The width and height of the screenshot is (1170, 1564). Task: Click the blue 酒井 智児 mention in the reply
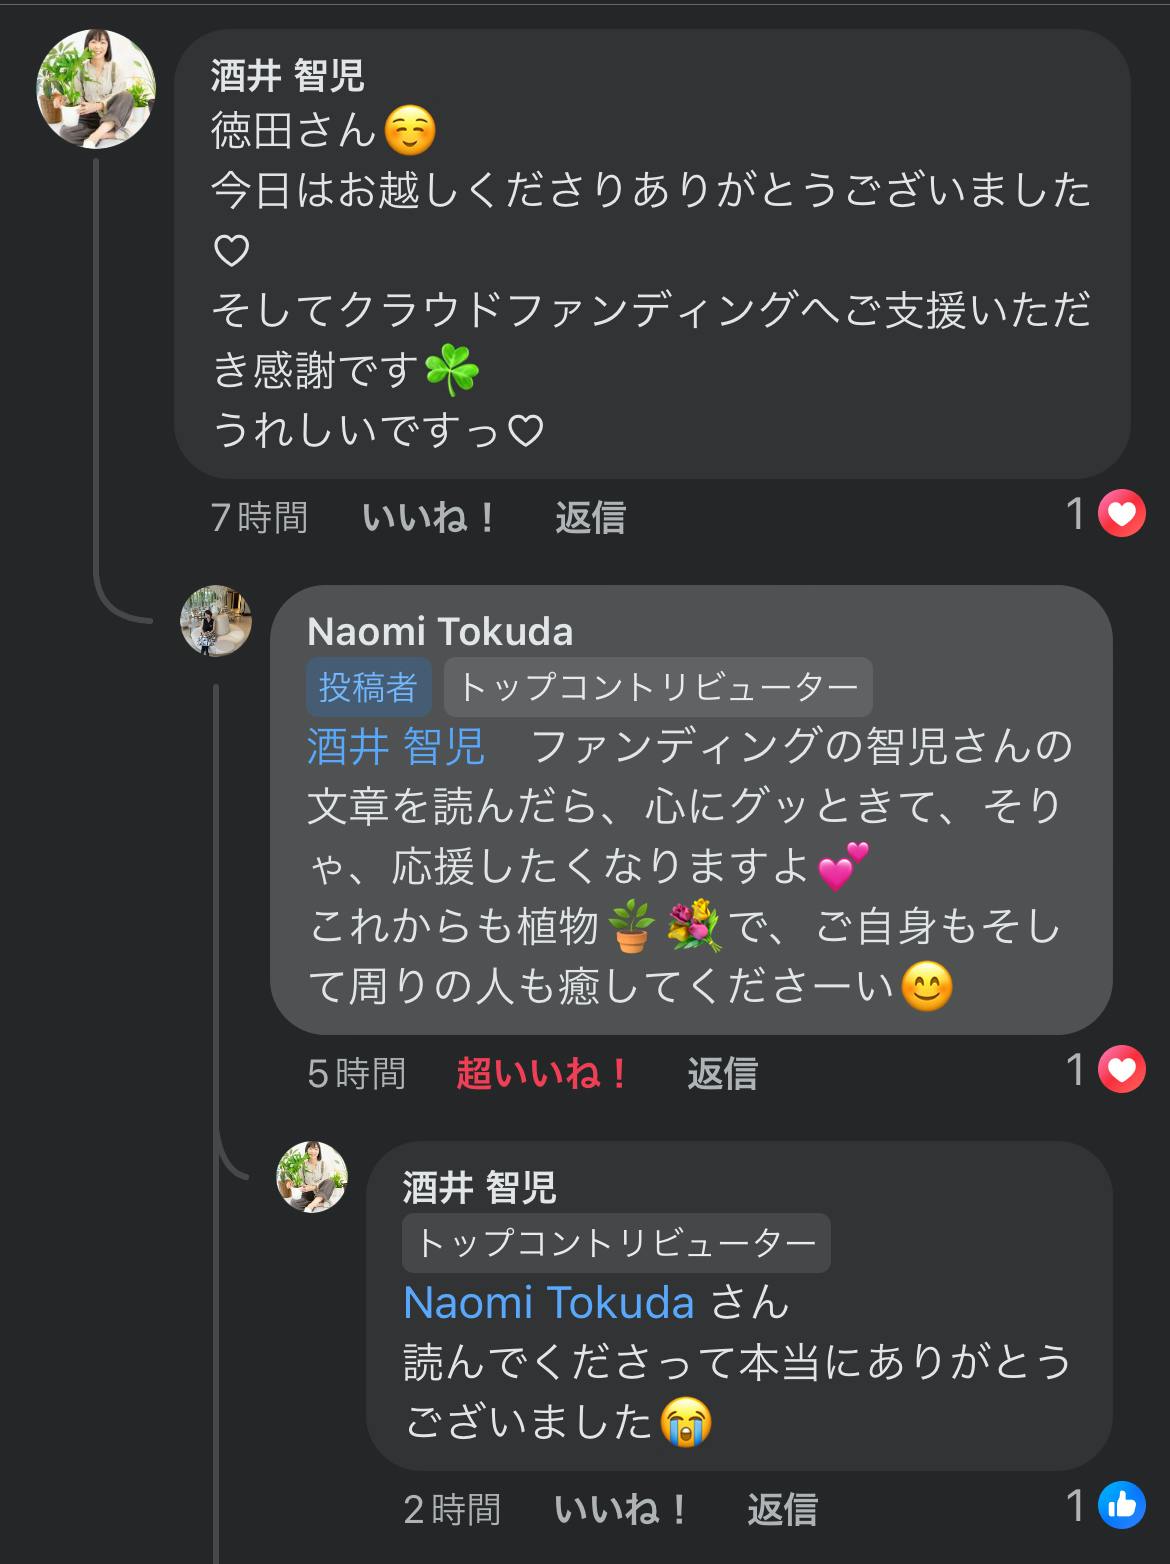[396, 747]
